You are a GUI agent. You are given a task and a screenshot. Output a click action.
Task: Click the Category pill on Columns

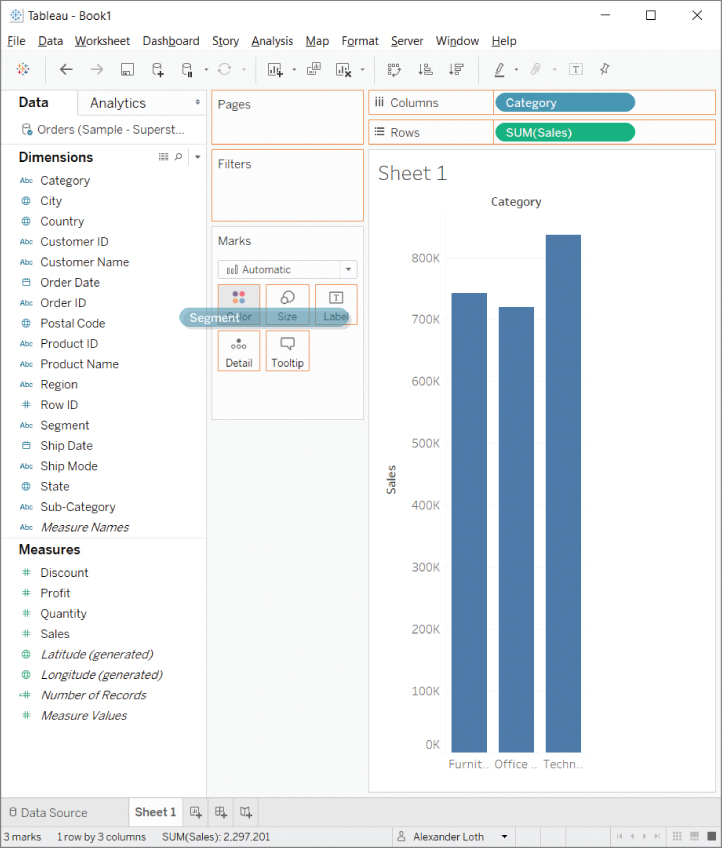click(565, 102)
